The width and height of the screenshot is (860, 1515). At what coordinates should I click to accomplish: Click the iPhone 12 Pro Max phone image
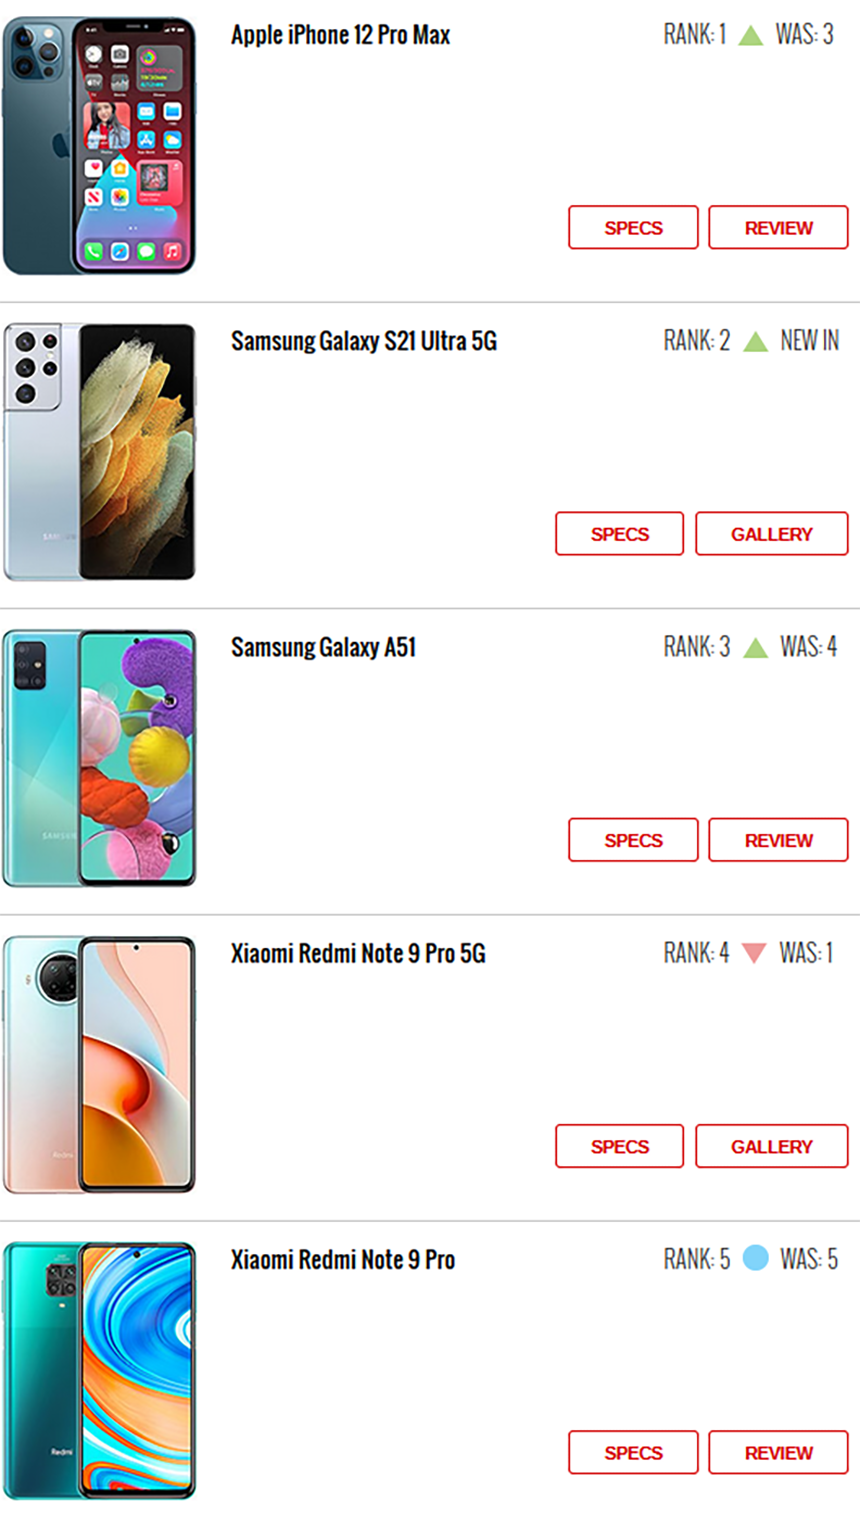(99, 145)
